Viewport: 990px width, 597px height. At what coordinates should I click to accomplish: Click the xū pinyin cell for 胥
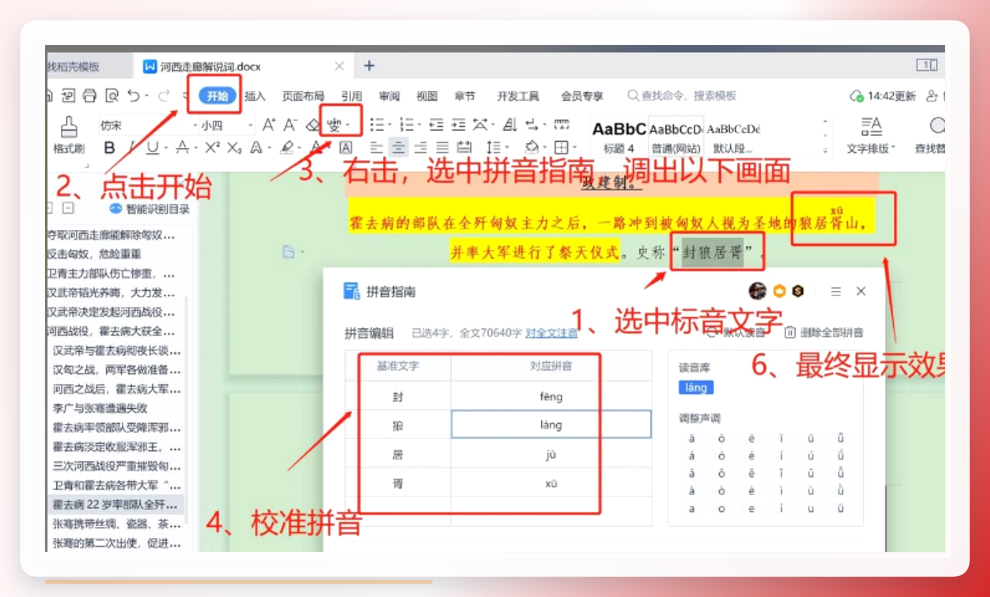(551, 483)
